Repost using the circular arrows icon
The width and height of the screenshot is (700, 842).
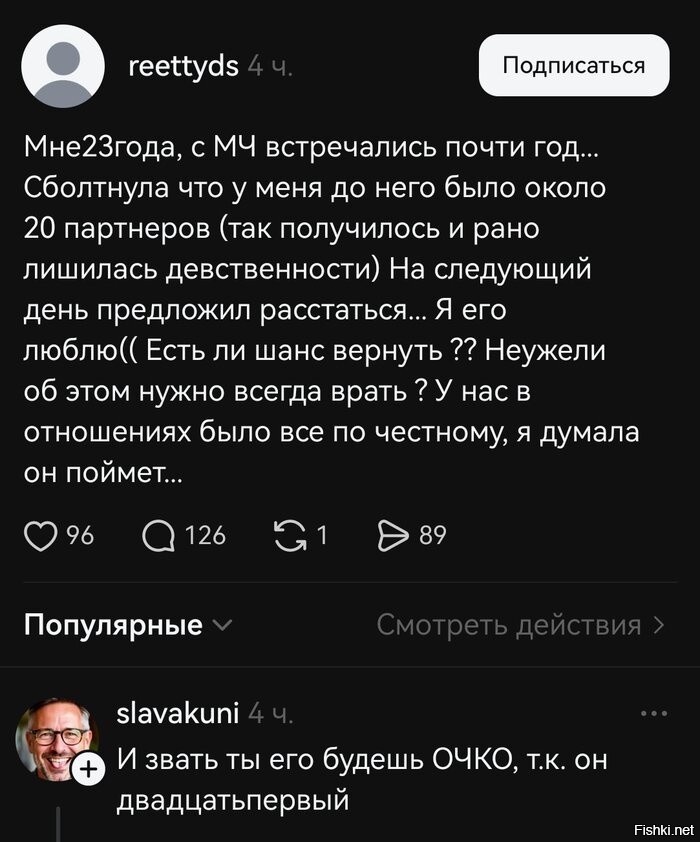tap(290, 536)
